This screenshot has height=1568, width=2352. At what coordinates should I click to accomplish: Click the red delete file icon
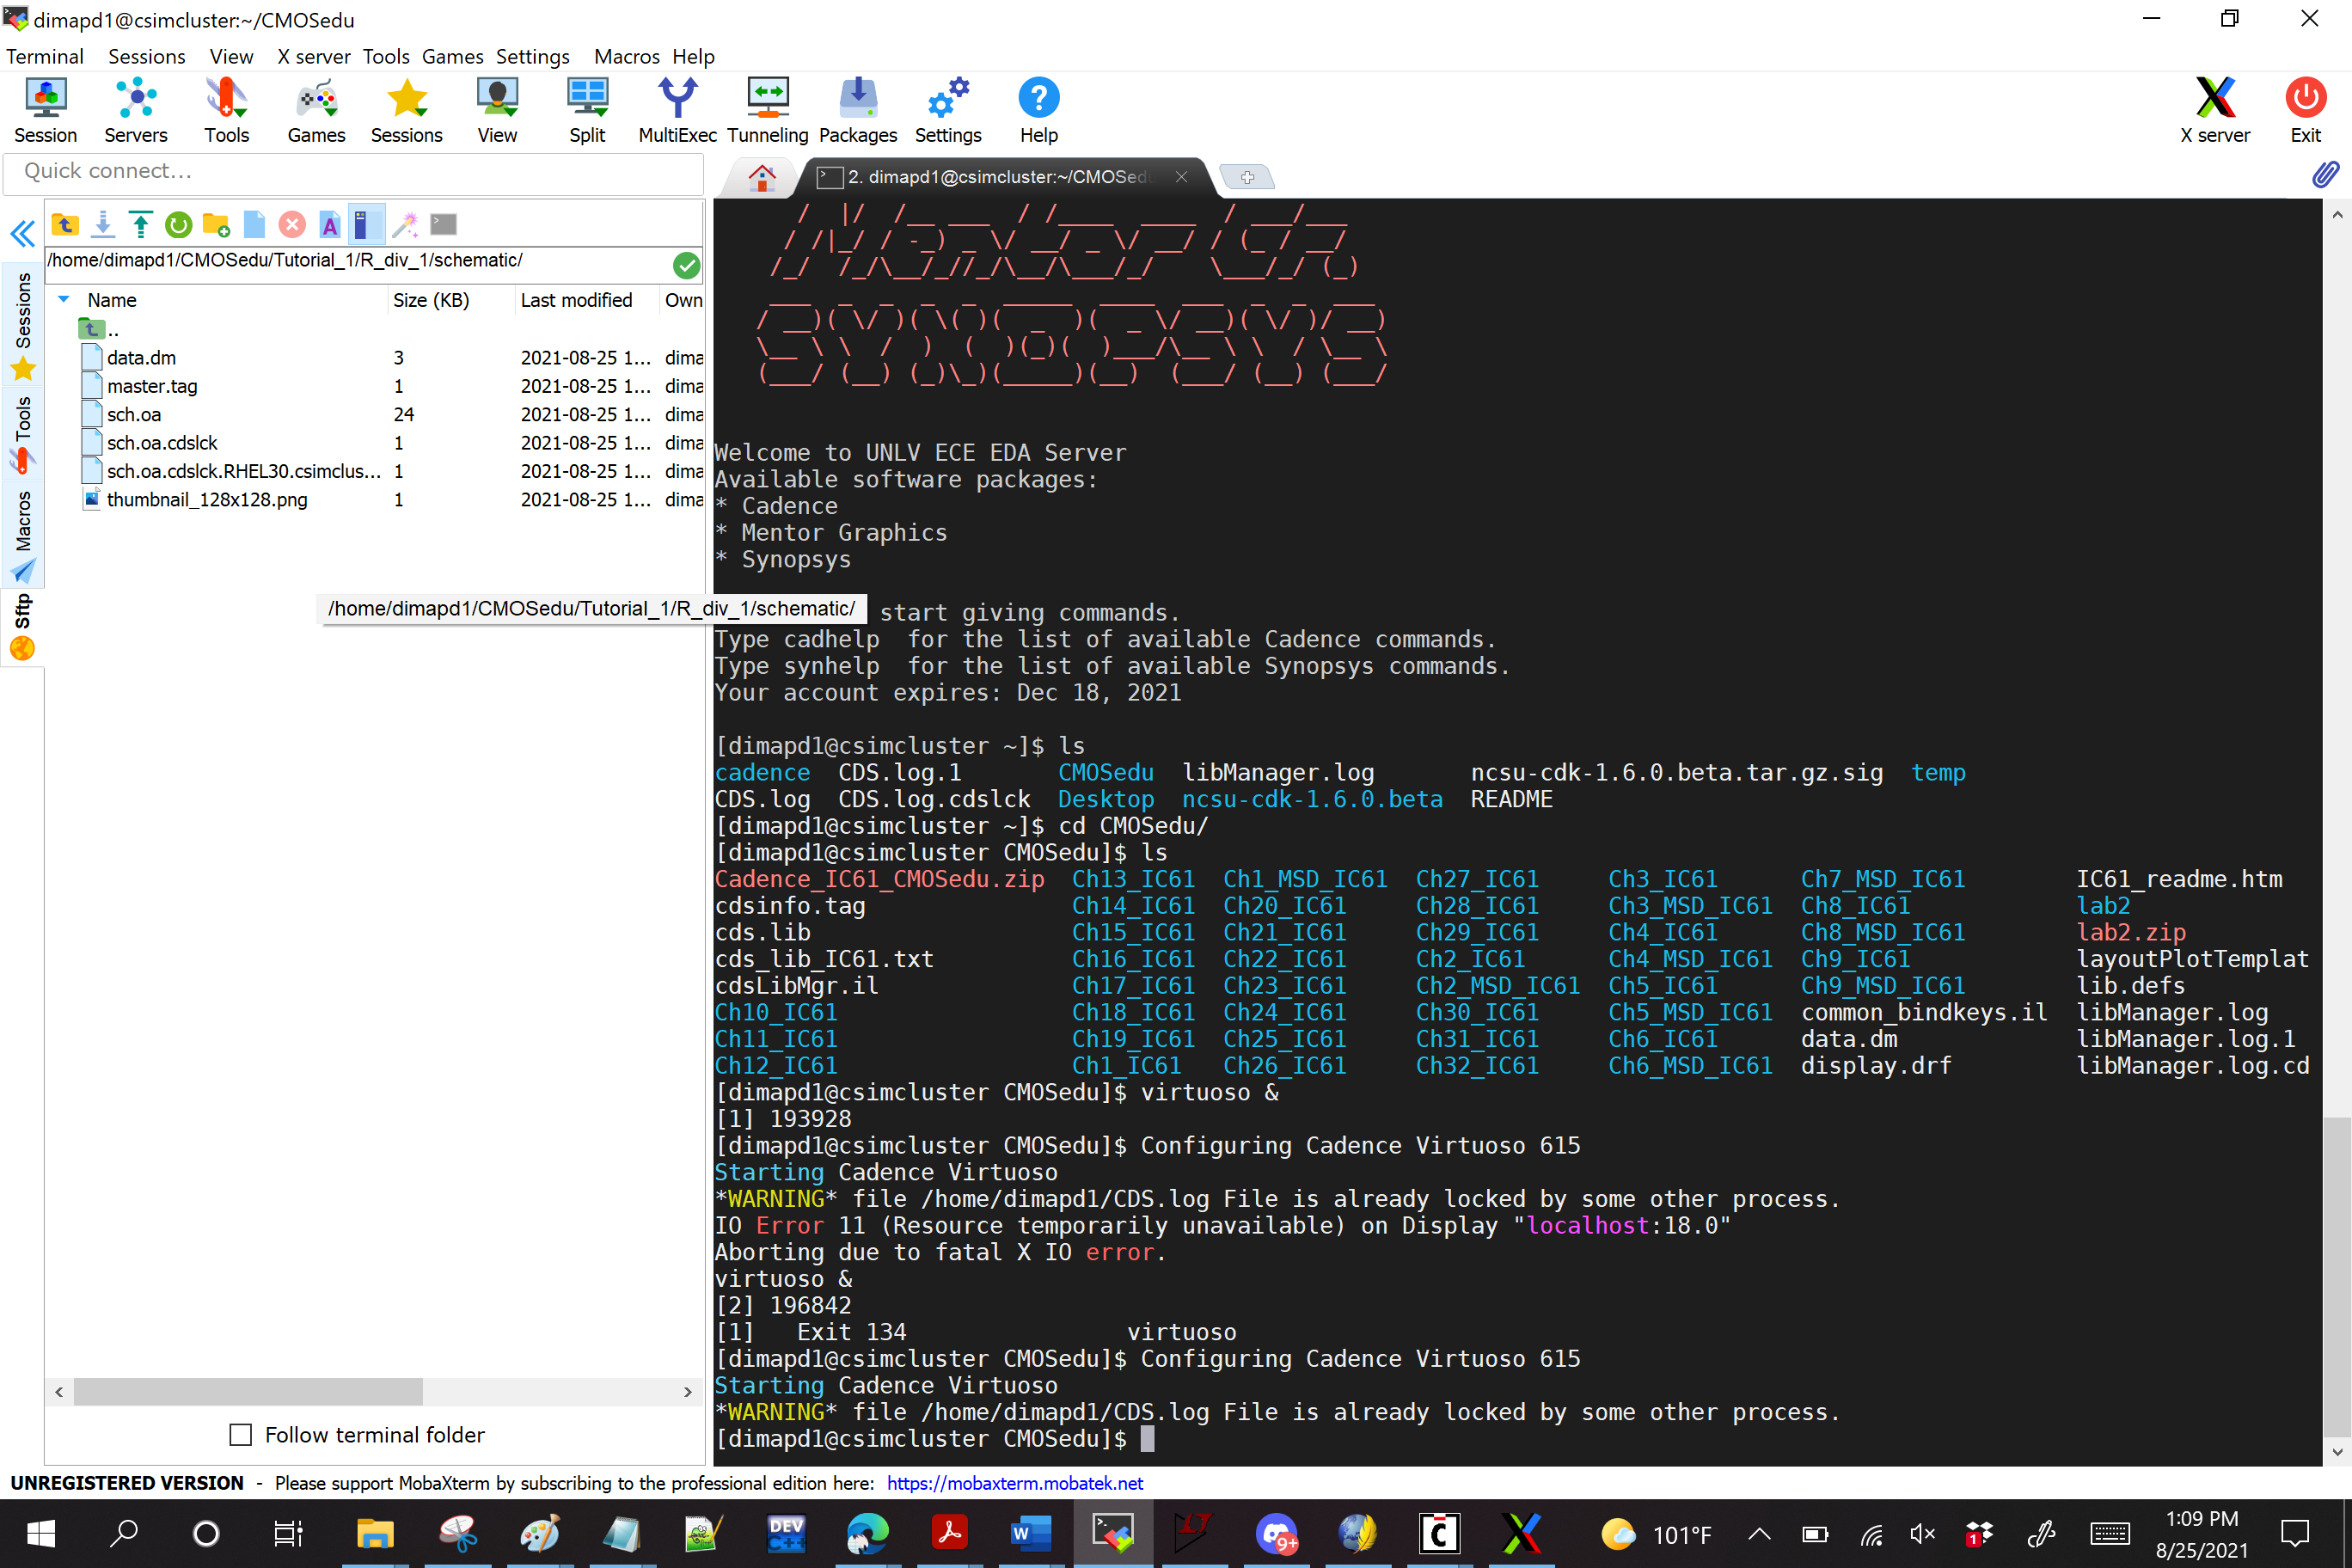[x=292, y=225]
